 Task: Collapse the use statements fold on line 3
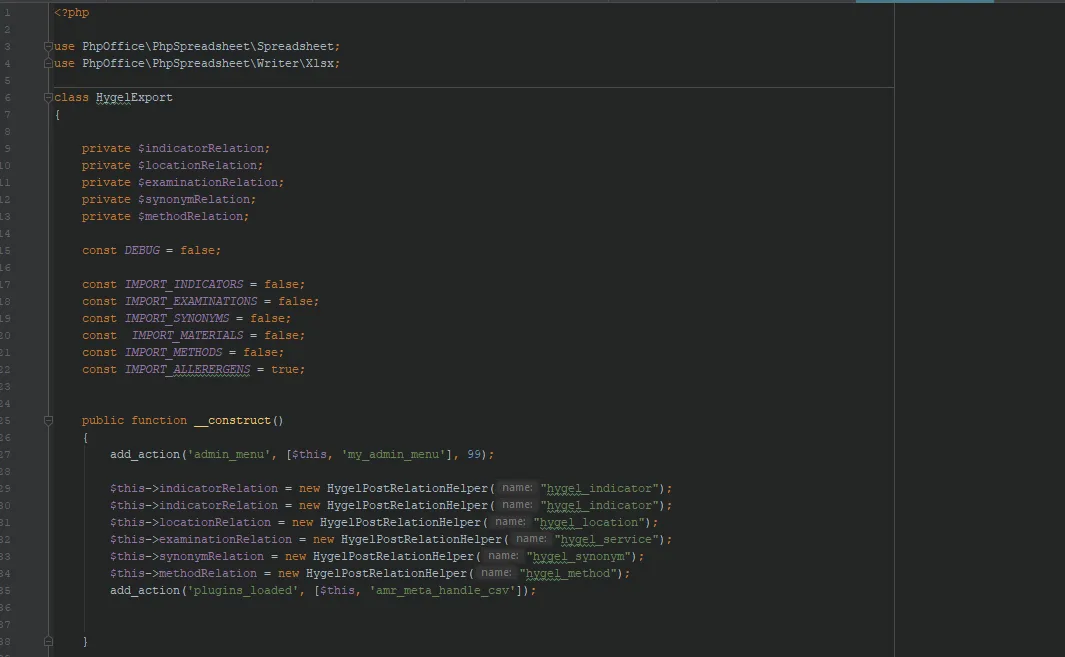(47, 46)
